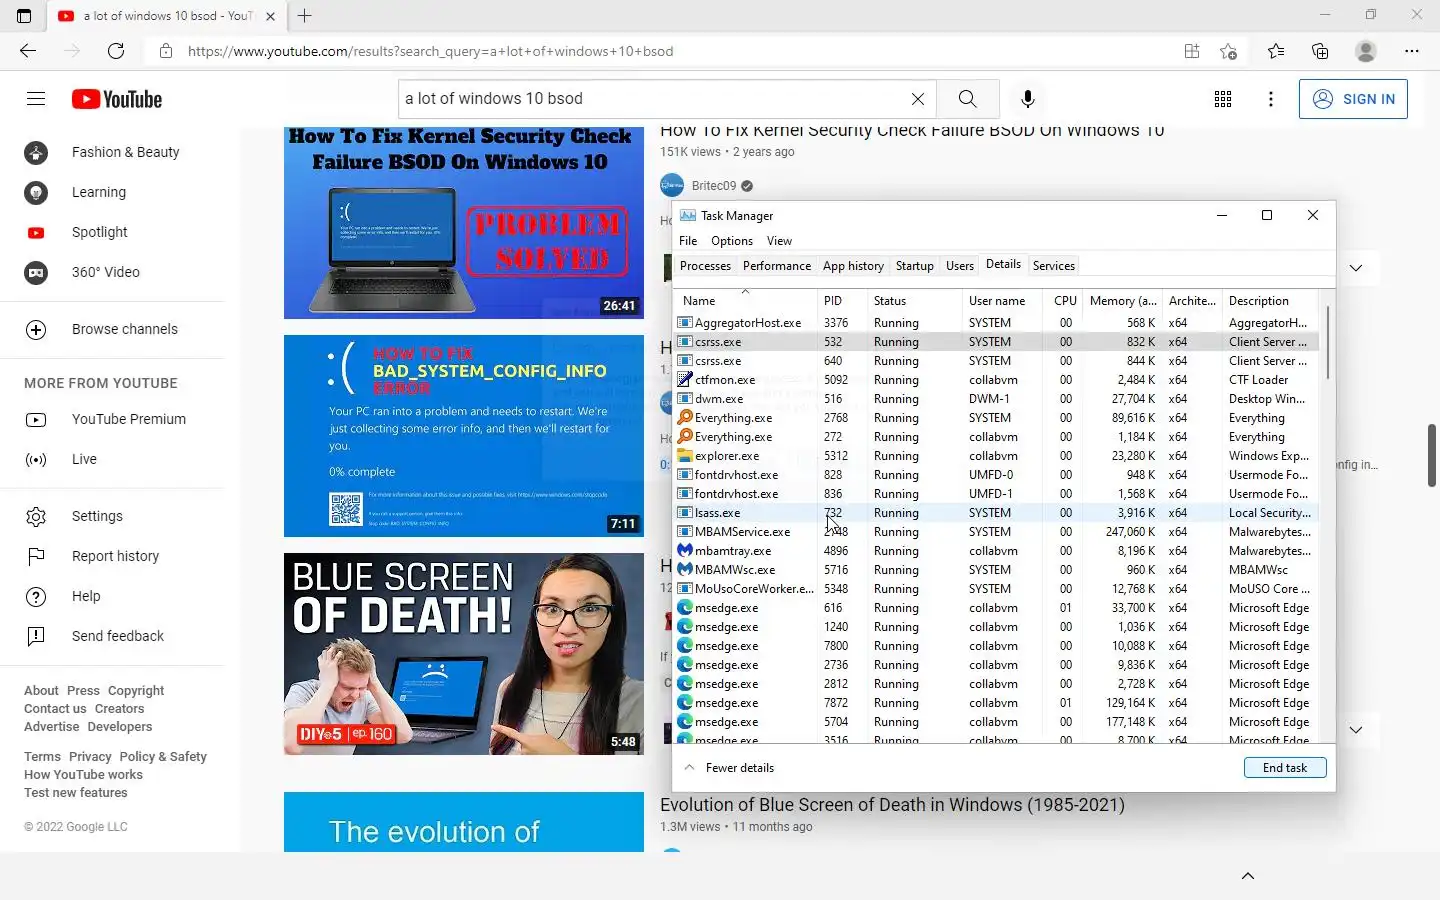The height and width of the screenshot is (900, 1440).
Task: Click Task Manager vertical scrollbar
Action: 1327,343
